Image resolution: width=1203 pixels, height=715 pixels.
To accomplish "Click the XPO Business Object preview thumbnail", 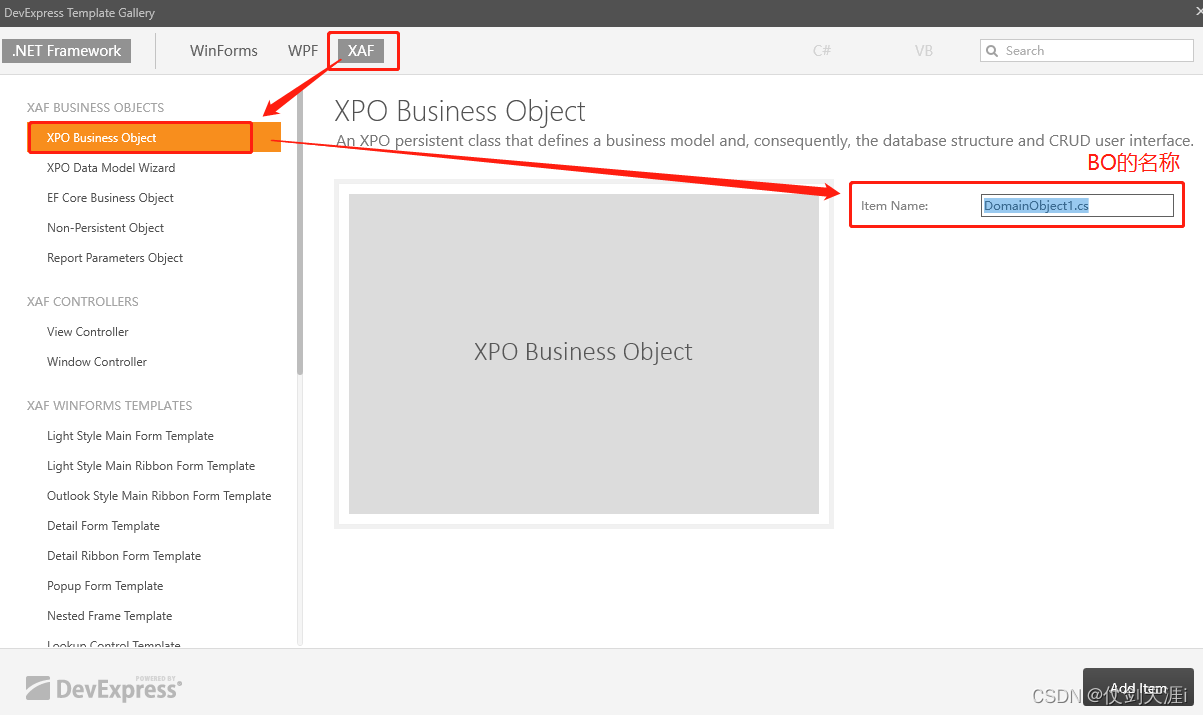I will pyautogui.click(x=584, y=354).
